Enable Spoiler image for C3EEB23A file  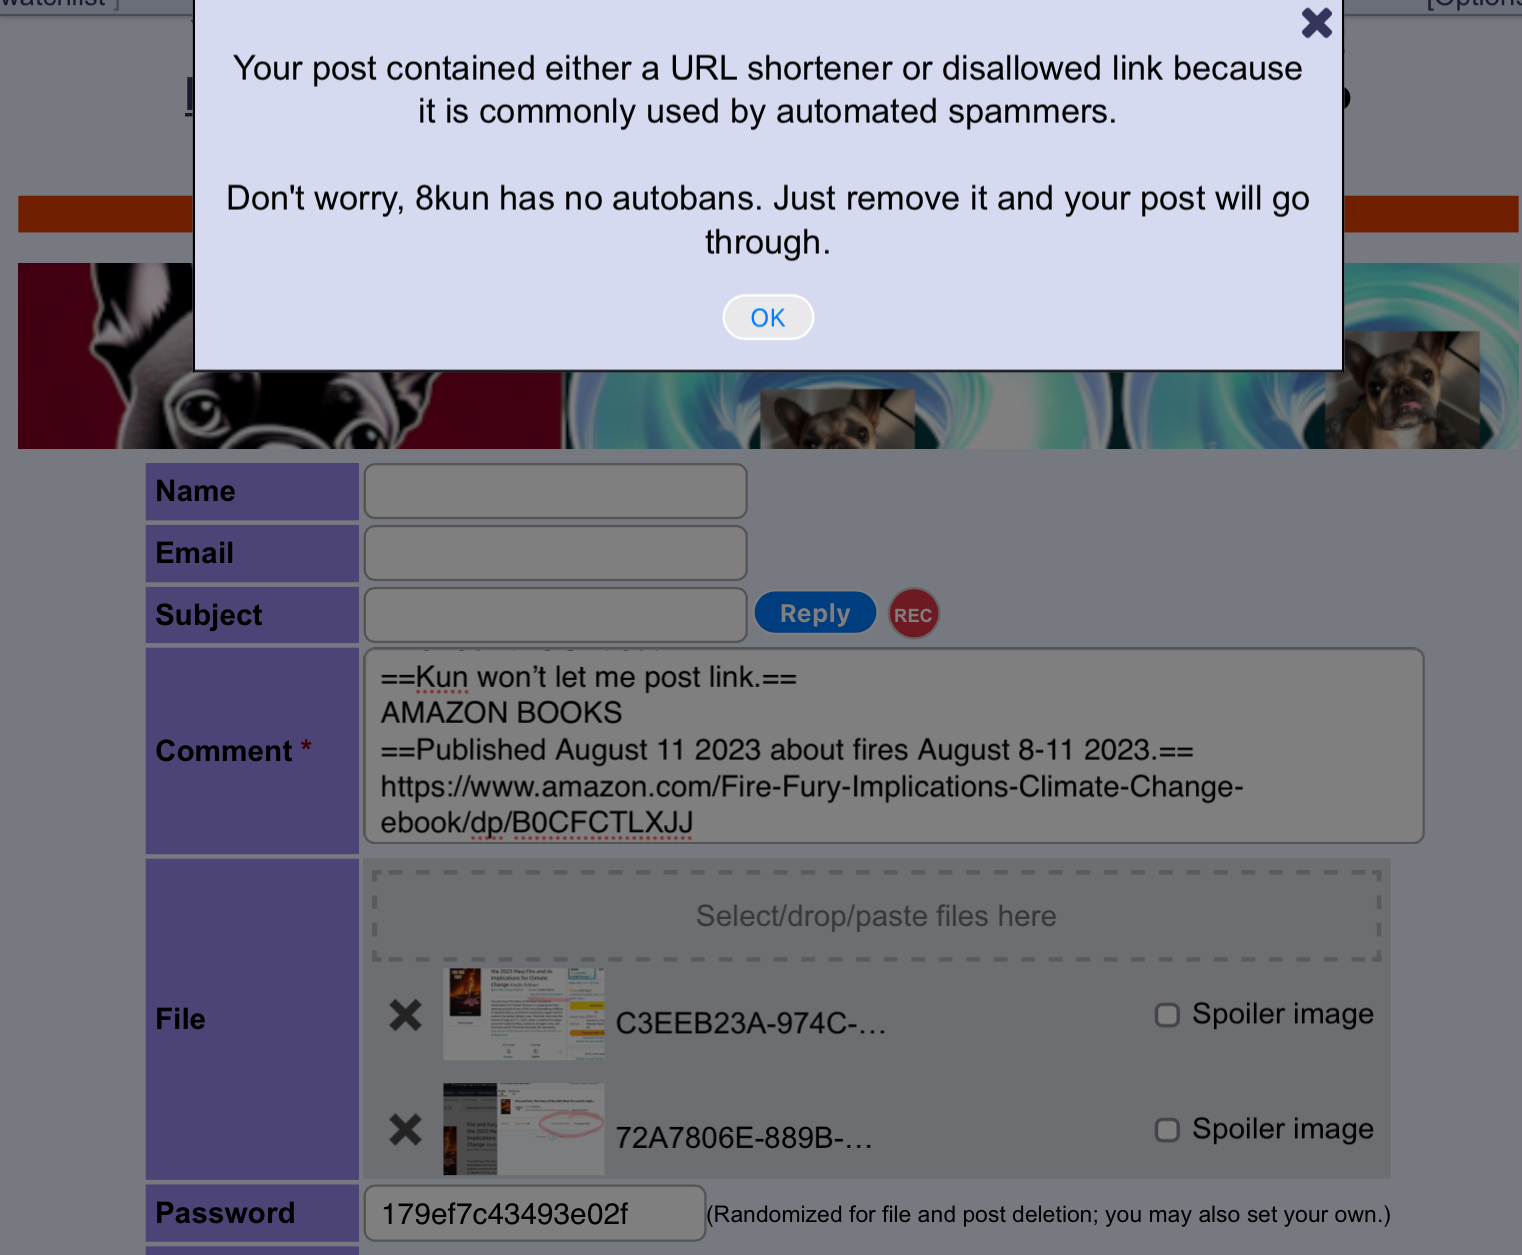[1167, 1015]
